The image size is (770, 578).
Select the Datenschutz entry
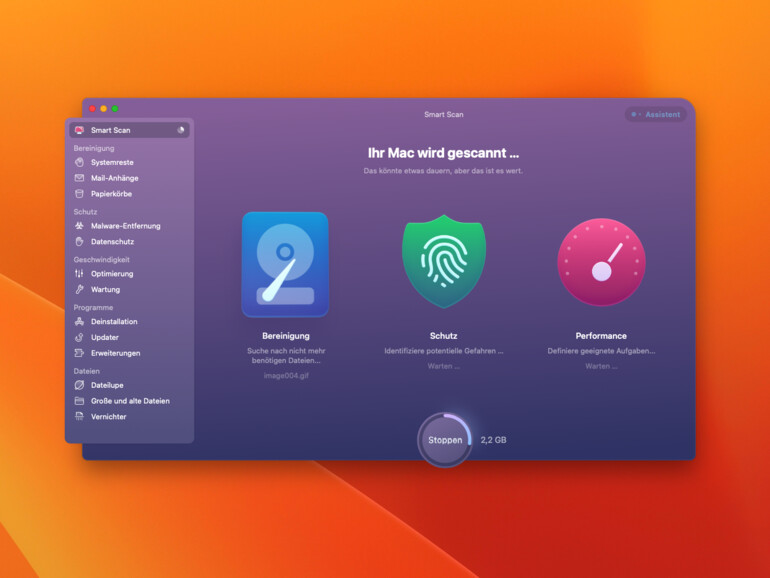coord(130,242)
